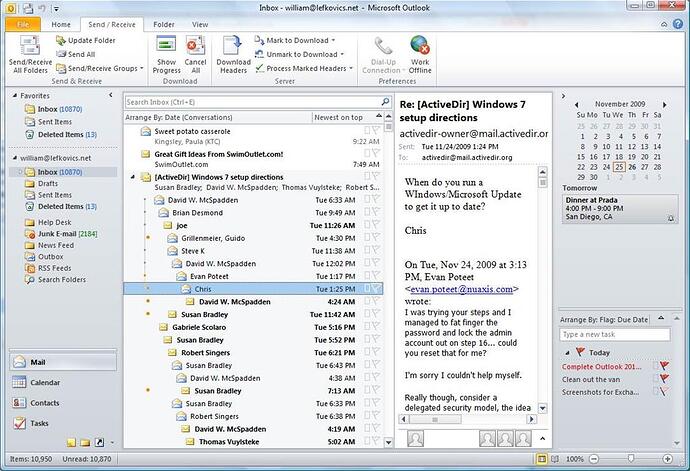Click Arrange By: Flag: Due Date header

[x=604, y=320]
